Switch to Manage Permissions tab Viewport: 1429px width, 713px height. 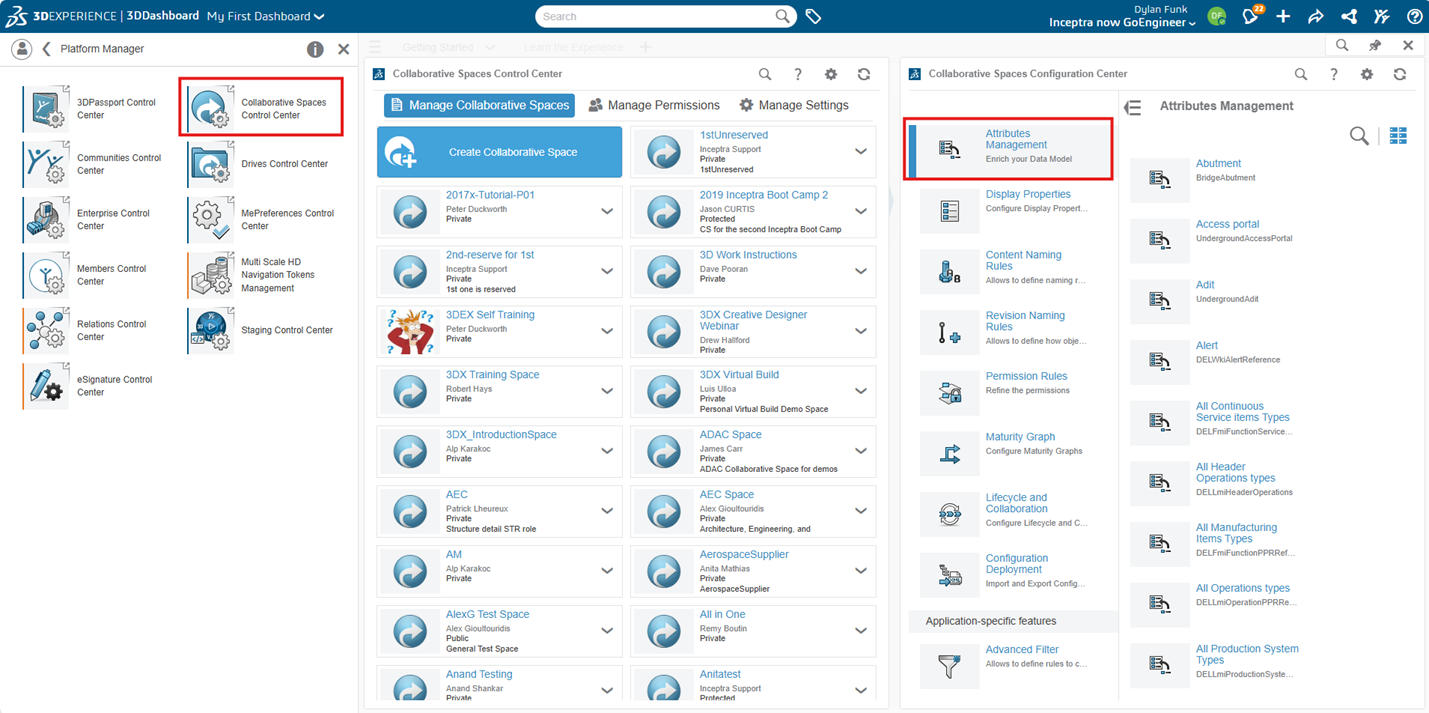coord(654,105)
